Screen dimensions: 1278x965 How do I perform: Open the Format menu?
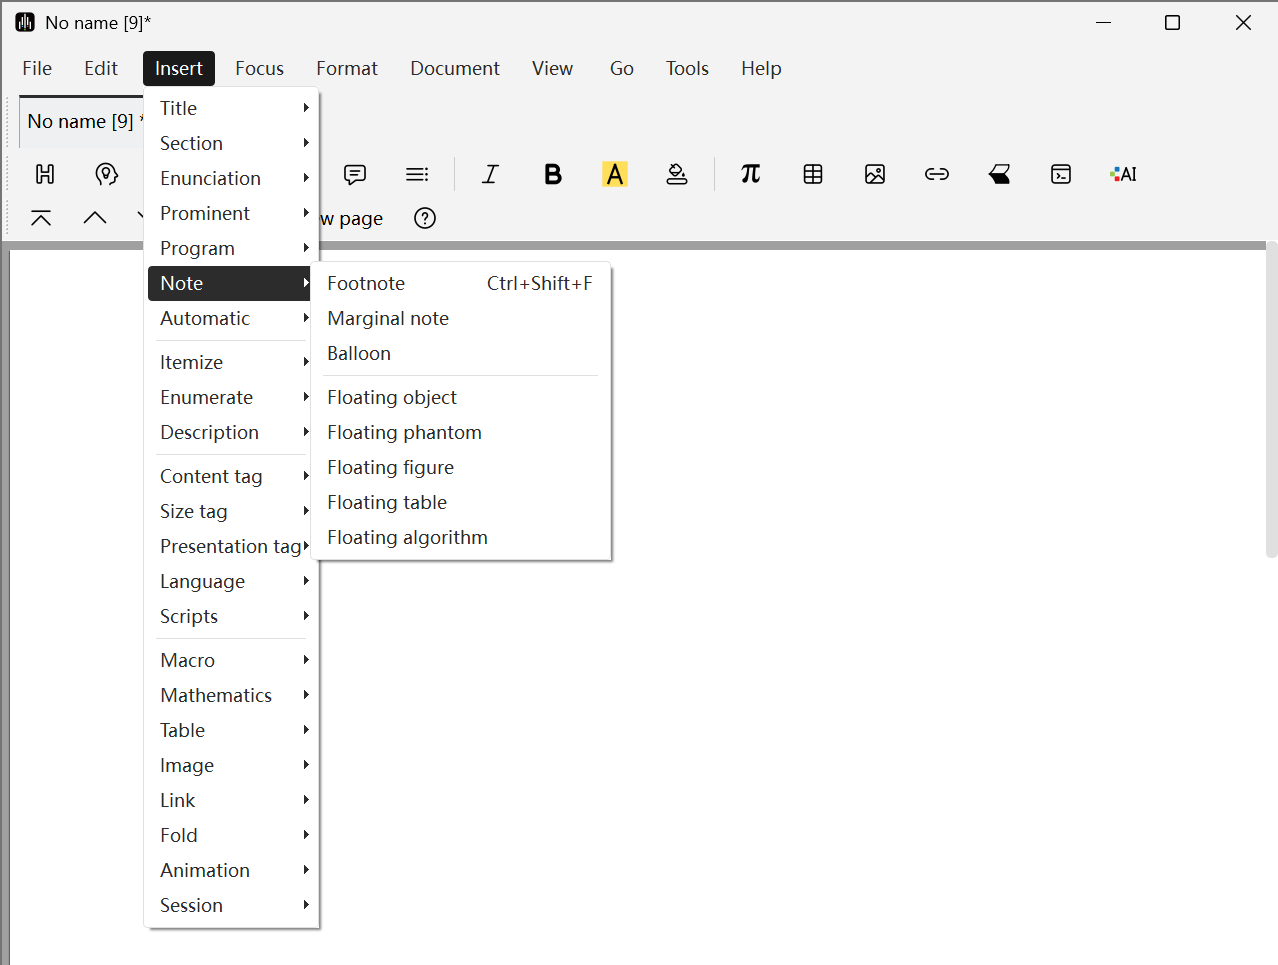click(347, 68)
